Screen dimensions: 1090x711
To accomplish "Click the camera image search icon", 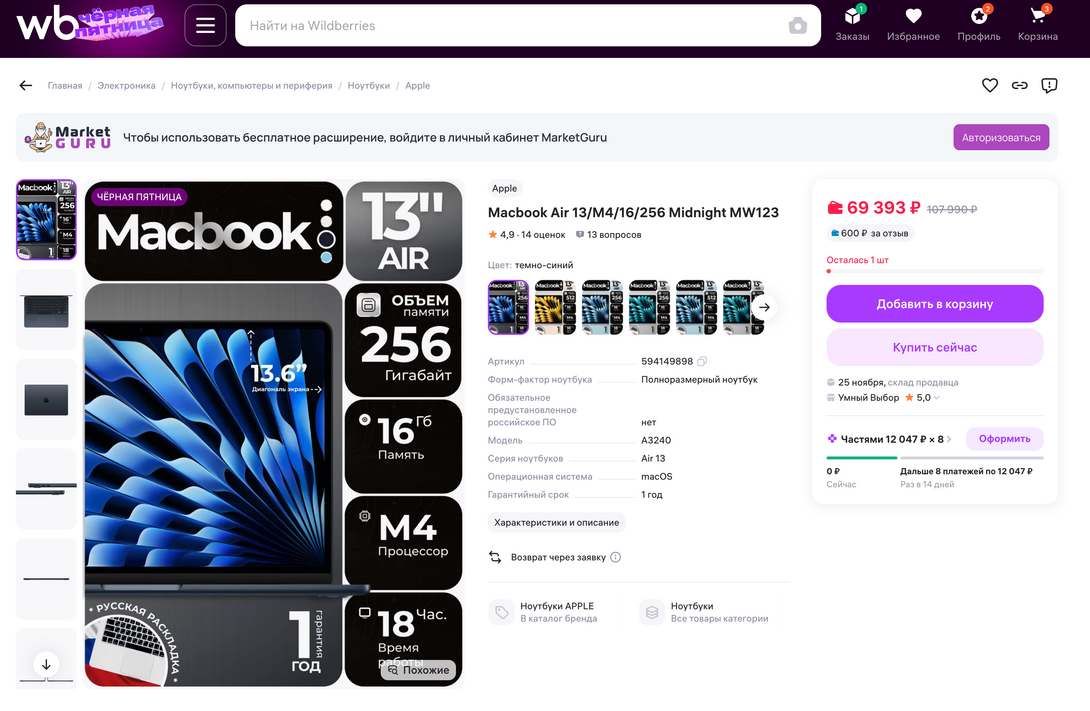I will 797,26.
